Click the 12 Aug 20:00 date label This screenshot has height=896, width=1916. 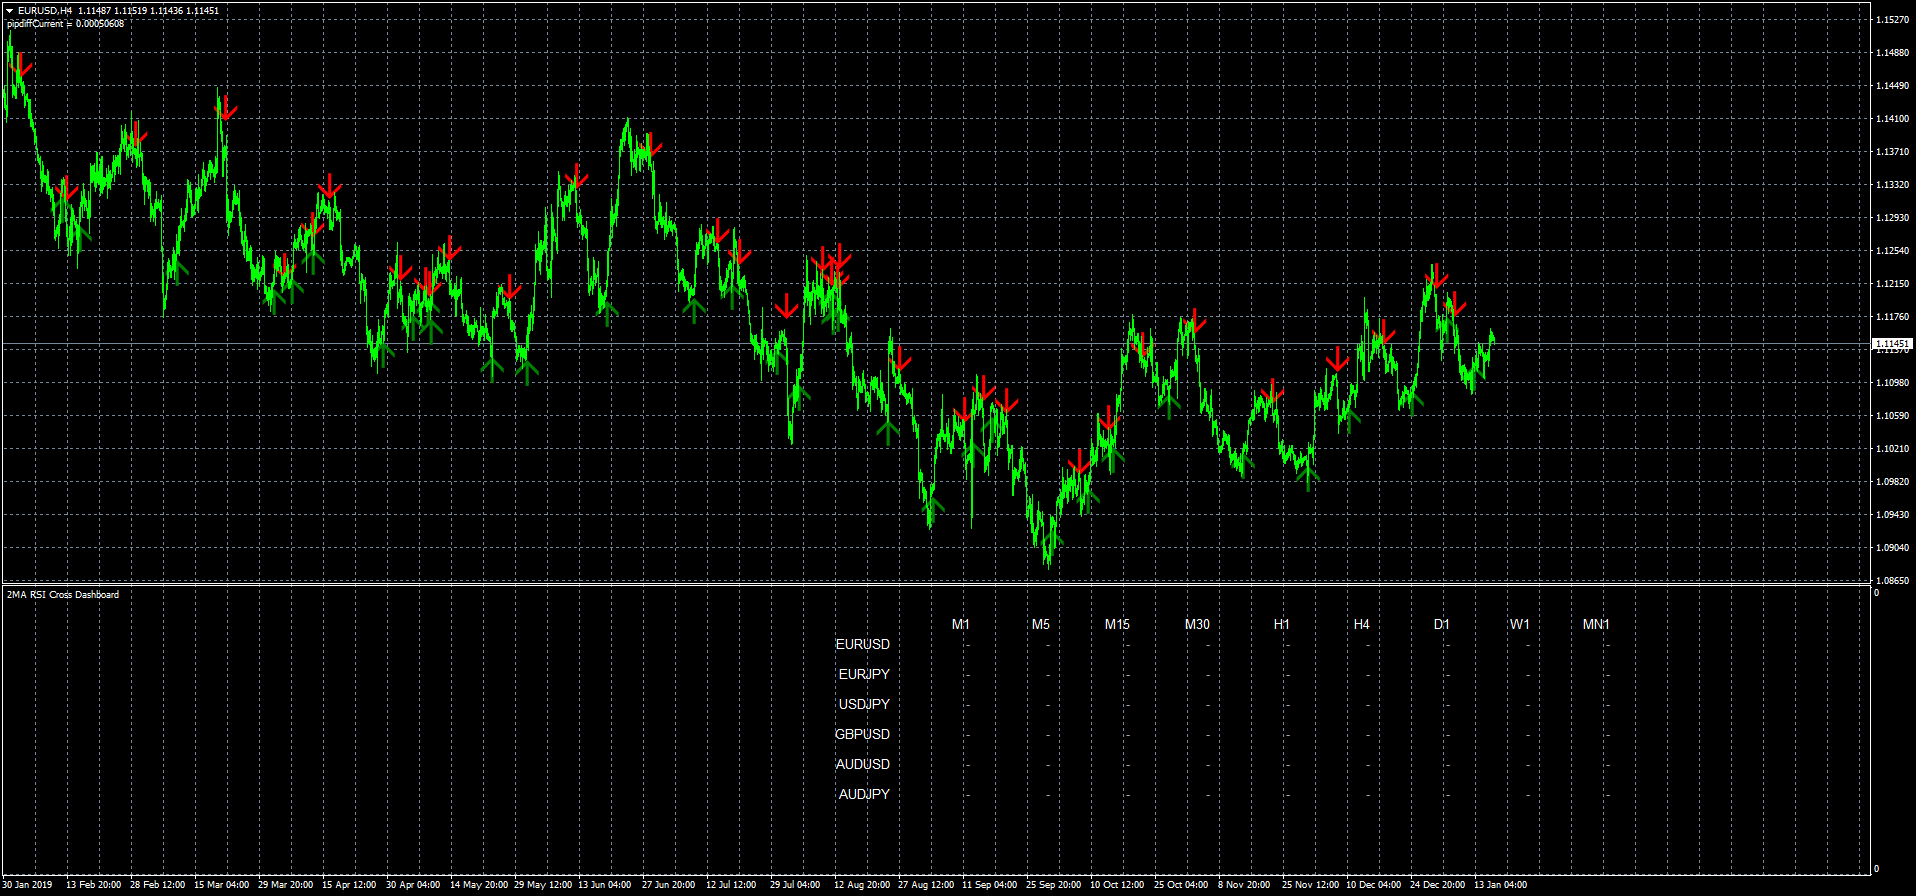pyautogui.click(x=862, y=885)
